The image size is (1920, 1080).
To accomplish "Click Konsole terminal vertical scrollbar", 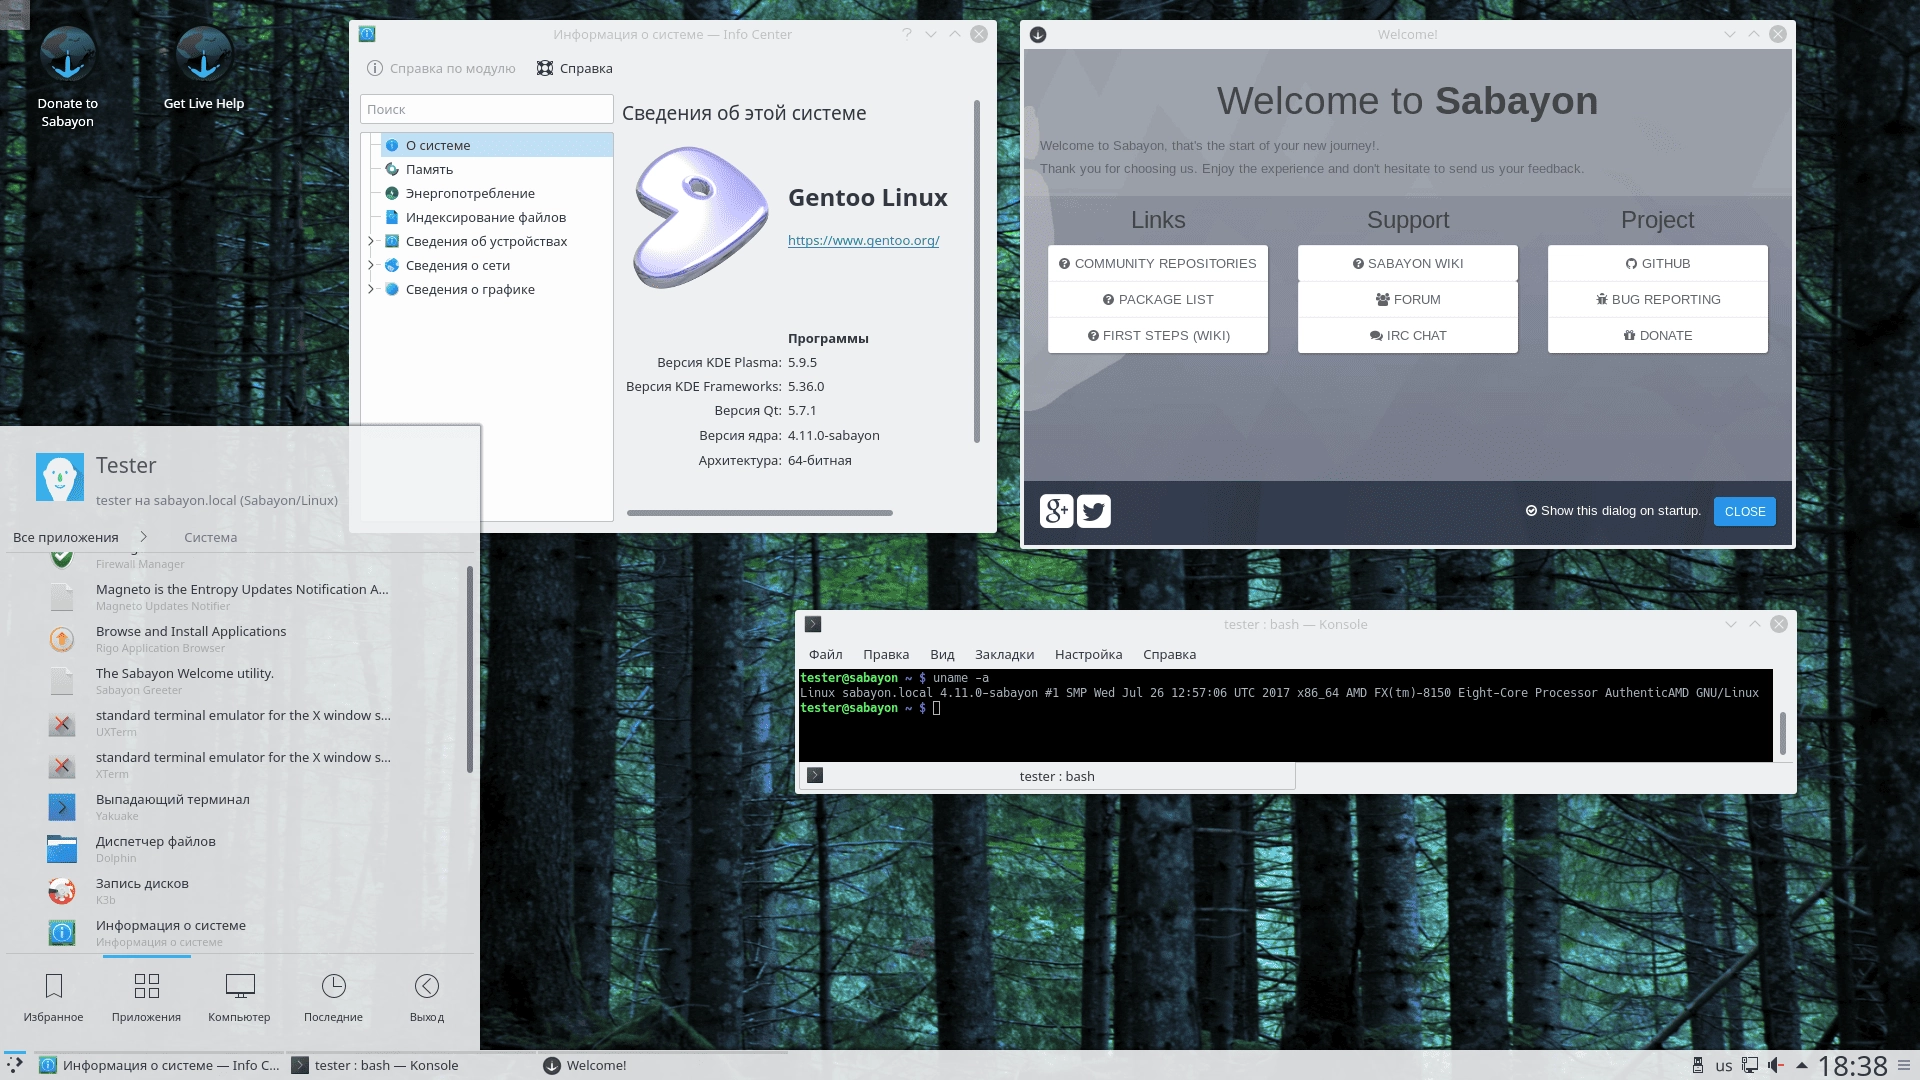I will click(x=1782, y=733).
